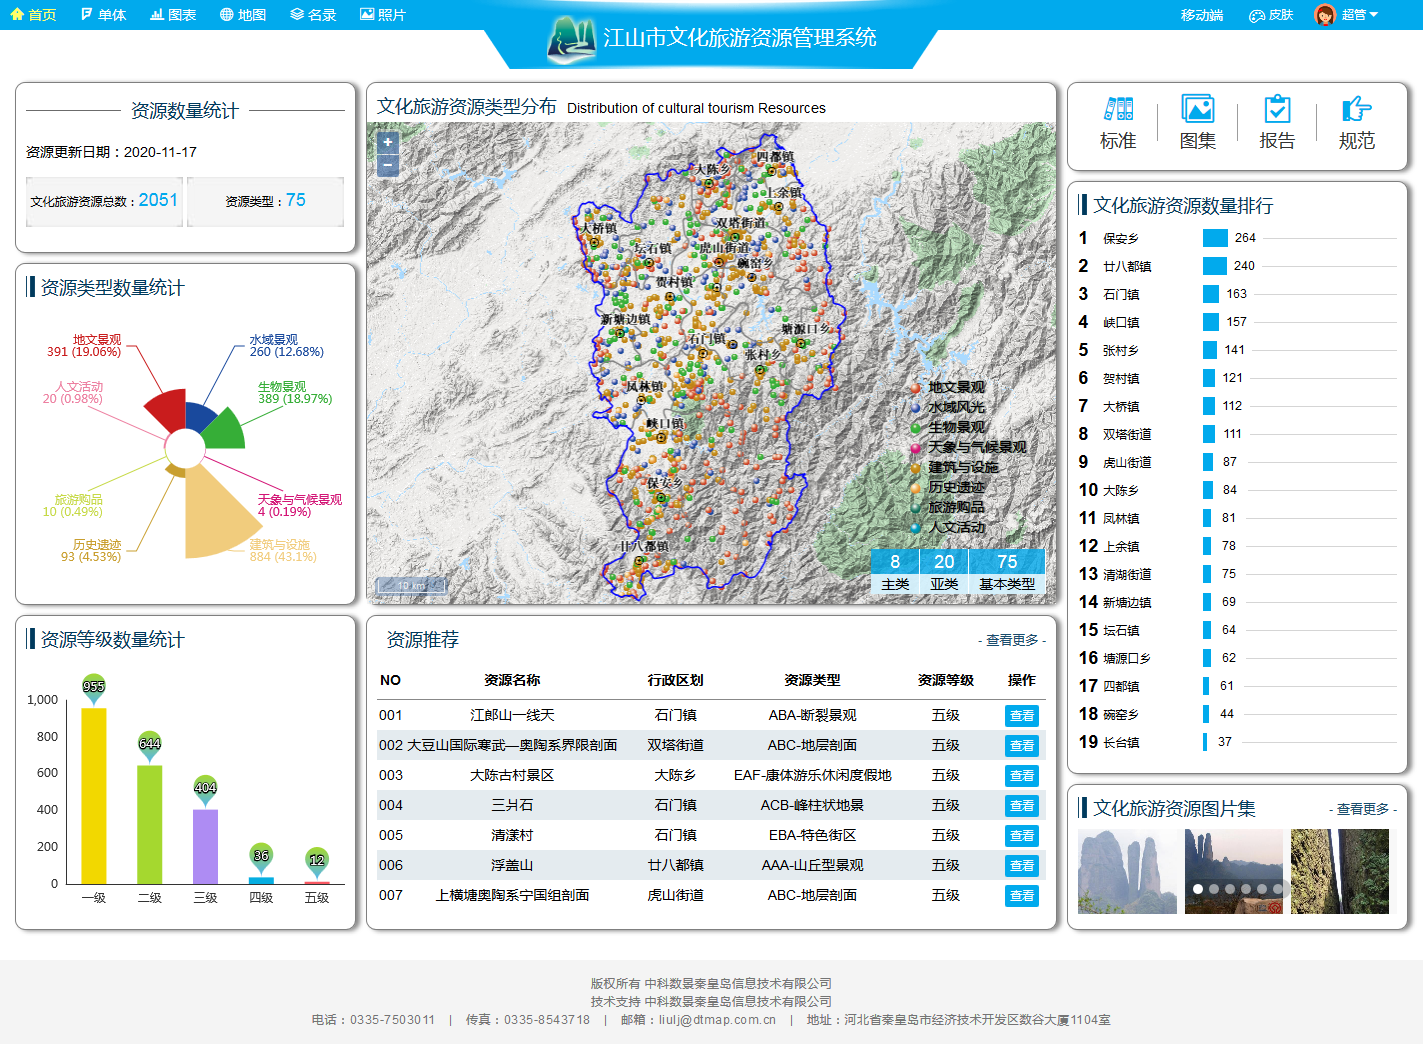Go to the 首页 home tab

tap(33, 15)
